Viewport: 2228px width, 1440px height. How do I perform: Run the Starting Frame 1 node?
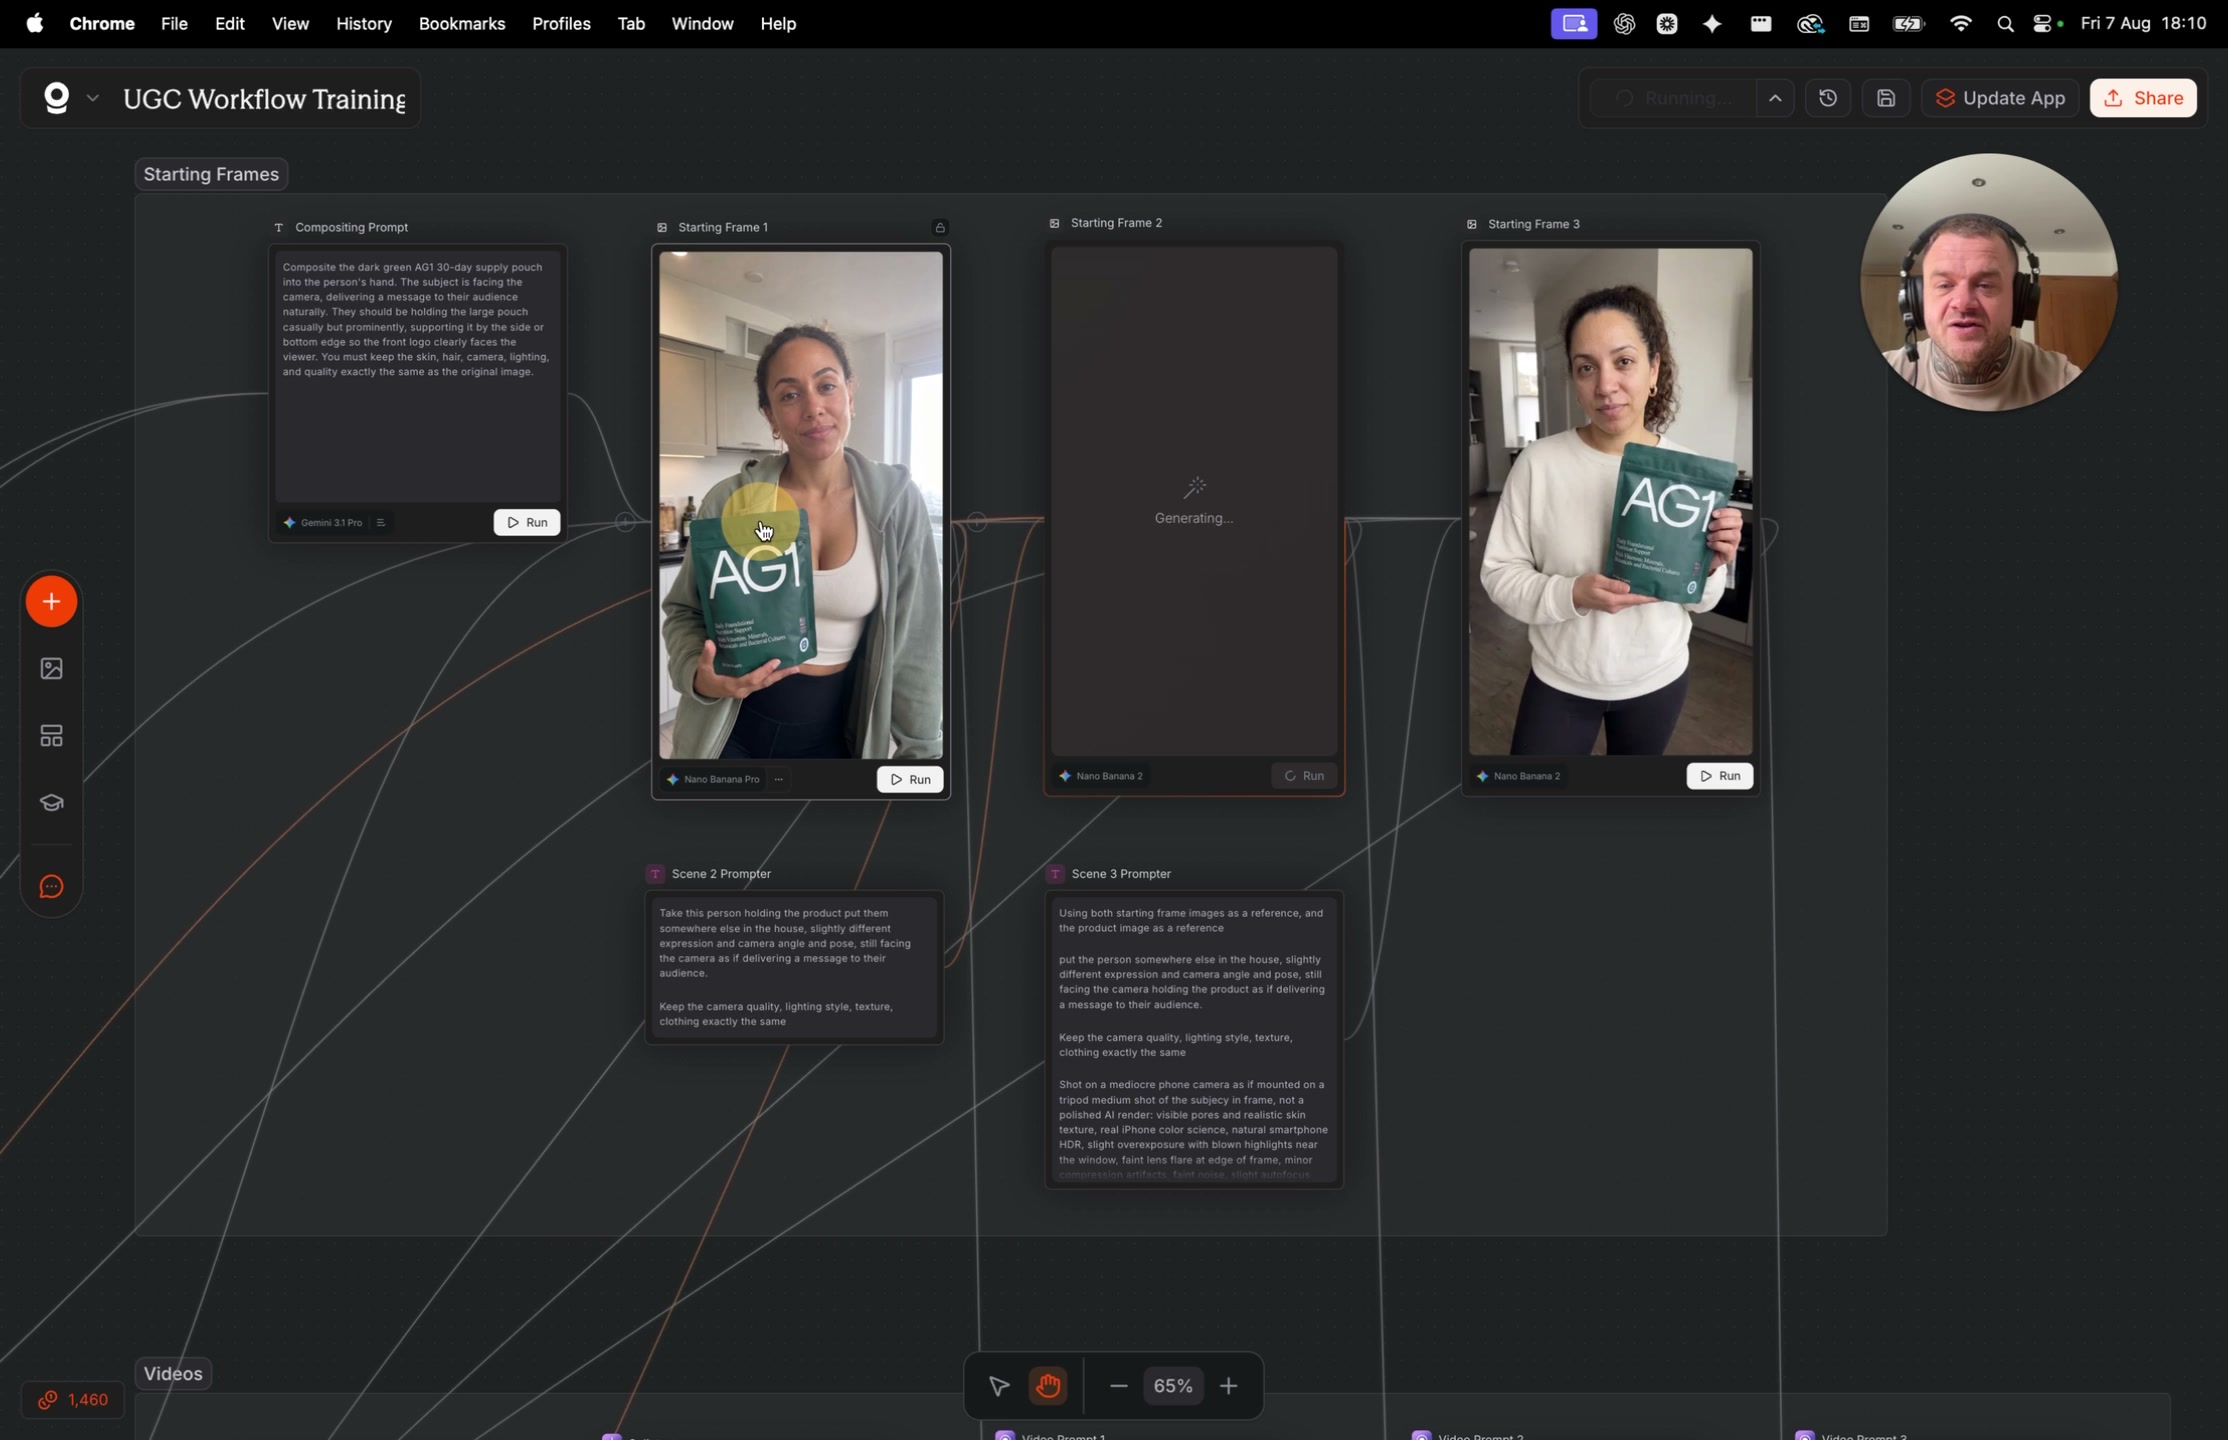click(910, 779)
